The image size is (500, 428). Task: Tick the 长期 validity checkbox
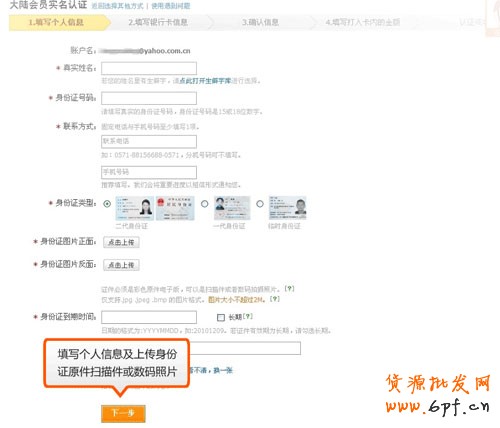(x=221, y=318)
